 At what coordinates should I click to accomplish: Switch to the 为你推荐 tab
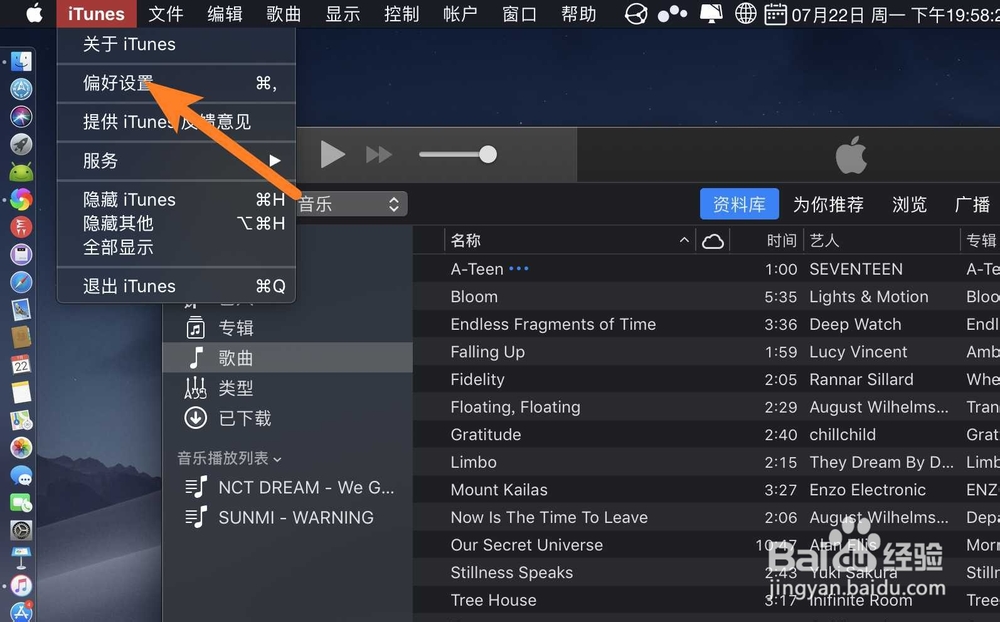828,204
